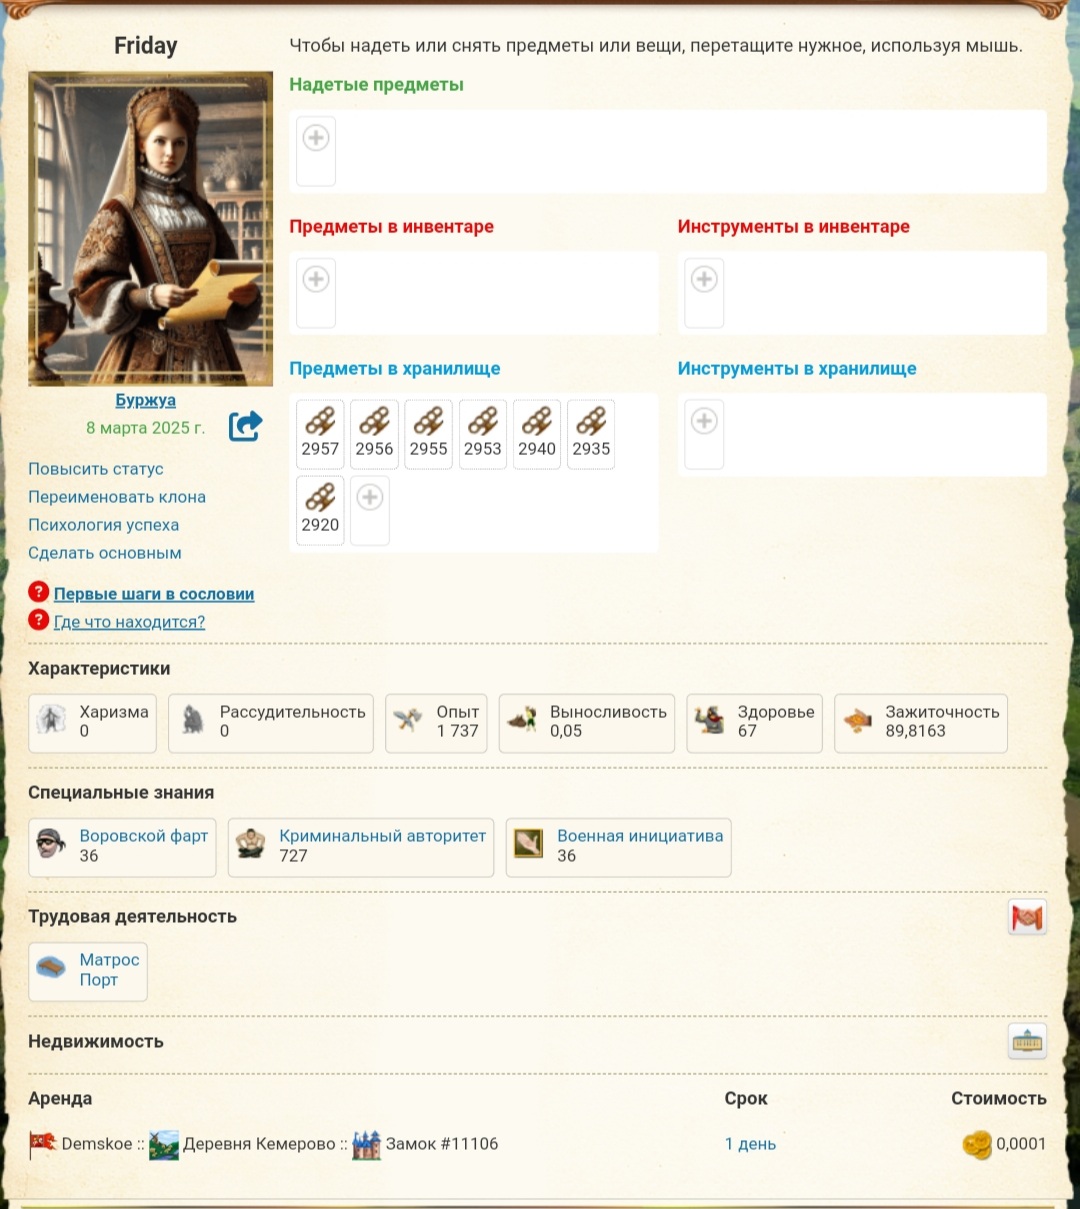Click the Здоровье stat icon
Image resolution: width=1080 pixels, height=1209 pixels.
pyautogui.click(x=709, y=720)
